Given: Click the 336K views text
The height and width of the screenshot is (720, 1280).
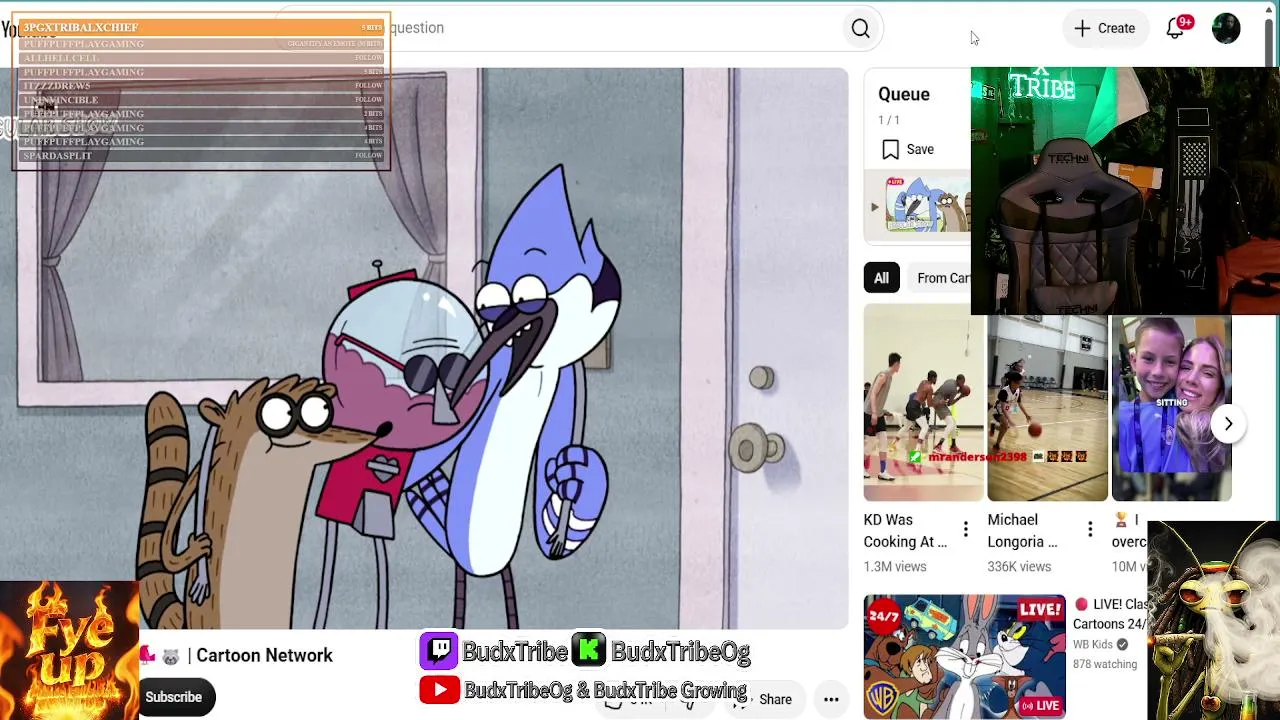Looking at the screenshot, I should [x=1019, y=566].
